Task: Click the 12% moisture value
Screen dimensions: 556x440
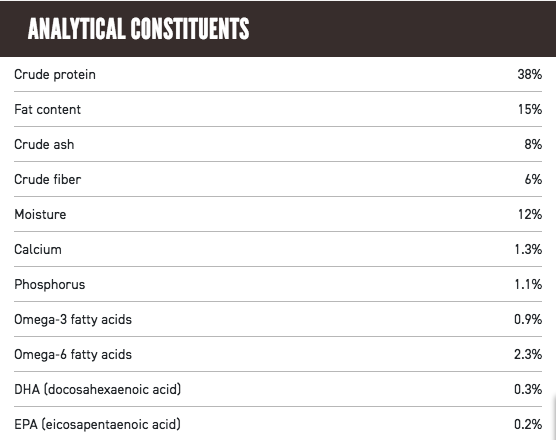Action: [530, 215]
